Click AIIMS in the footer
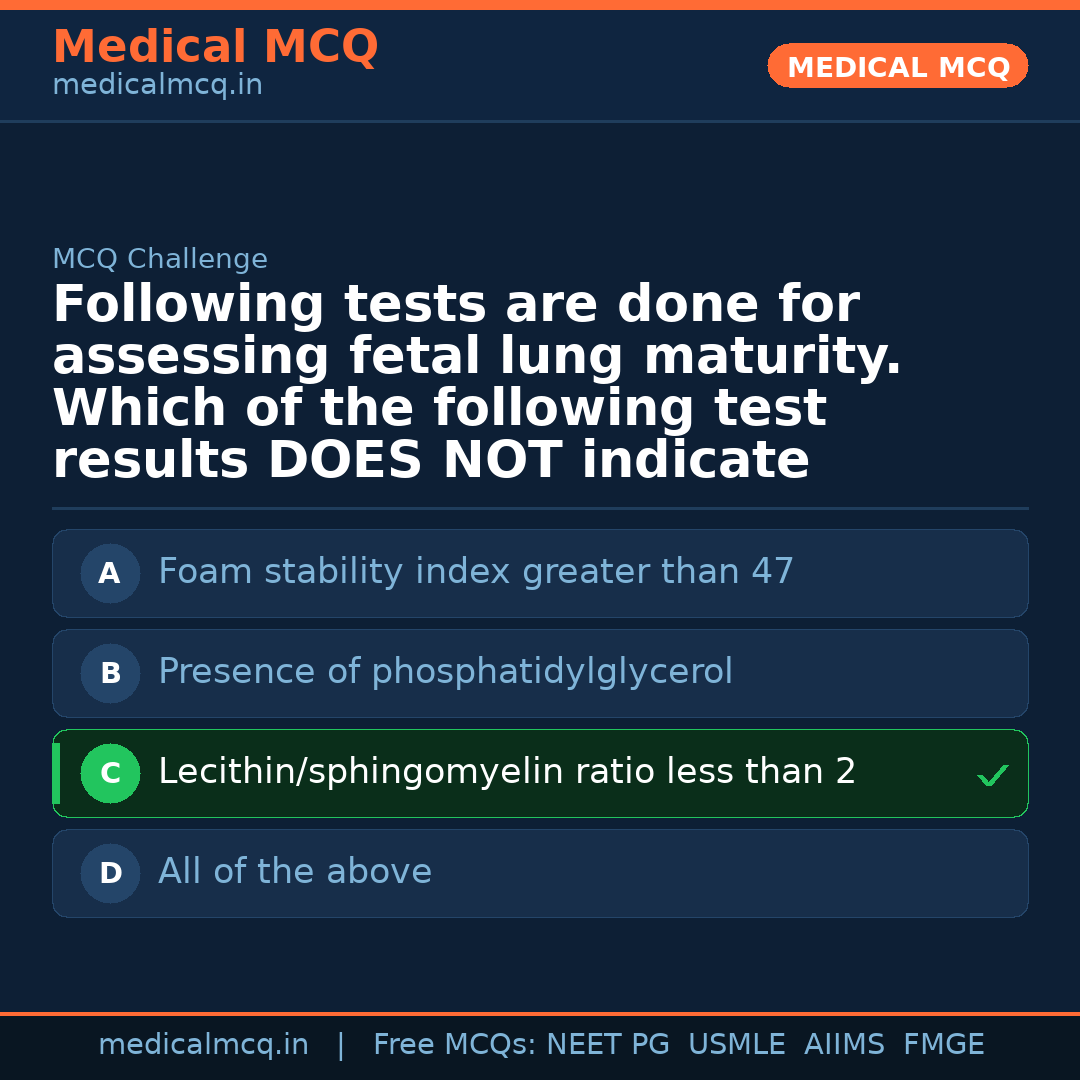 pos(844,1045)
